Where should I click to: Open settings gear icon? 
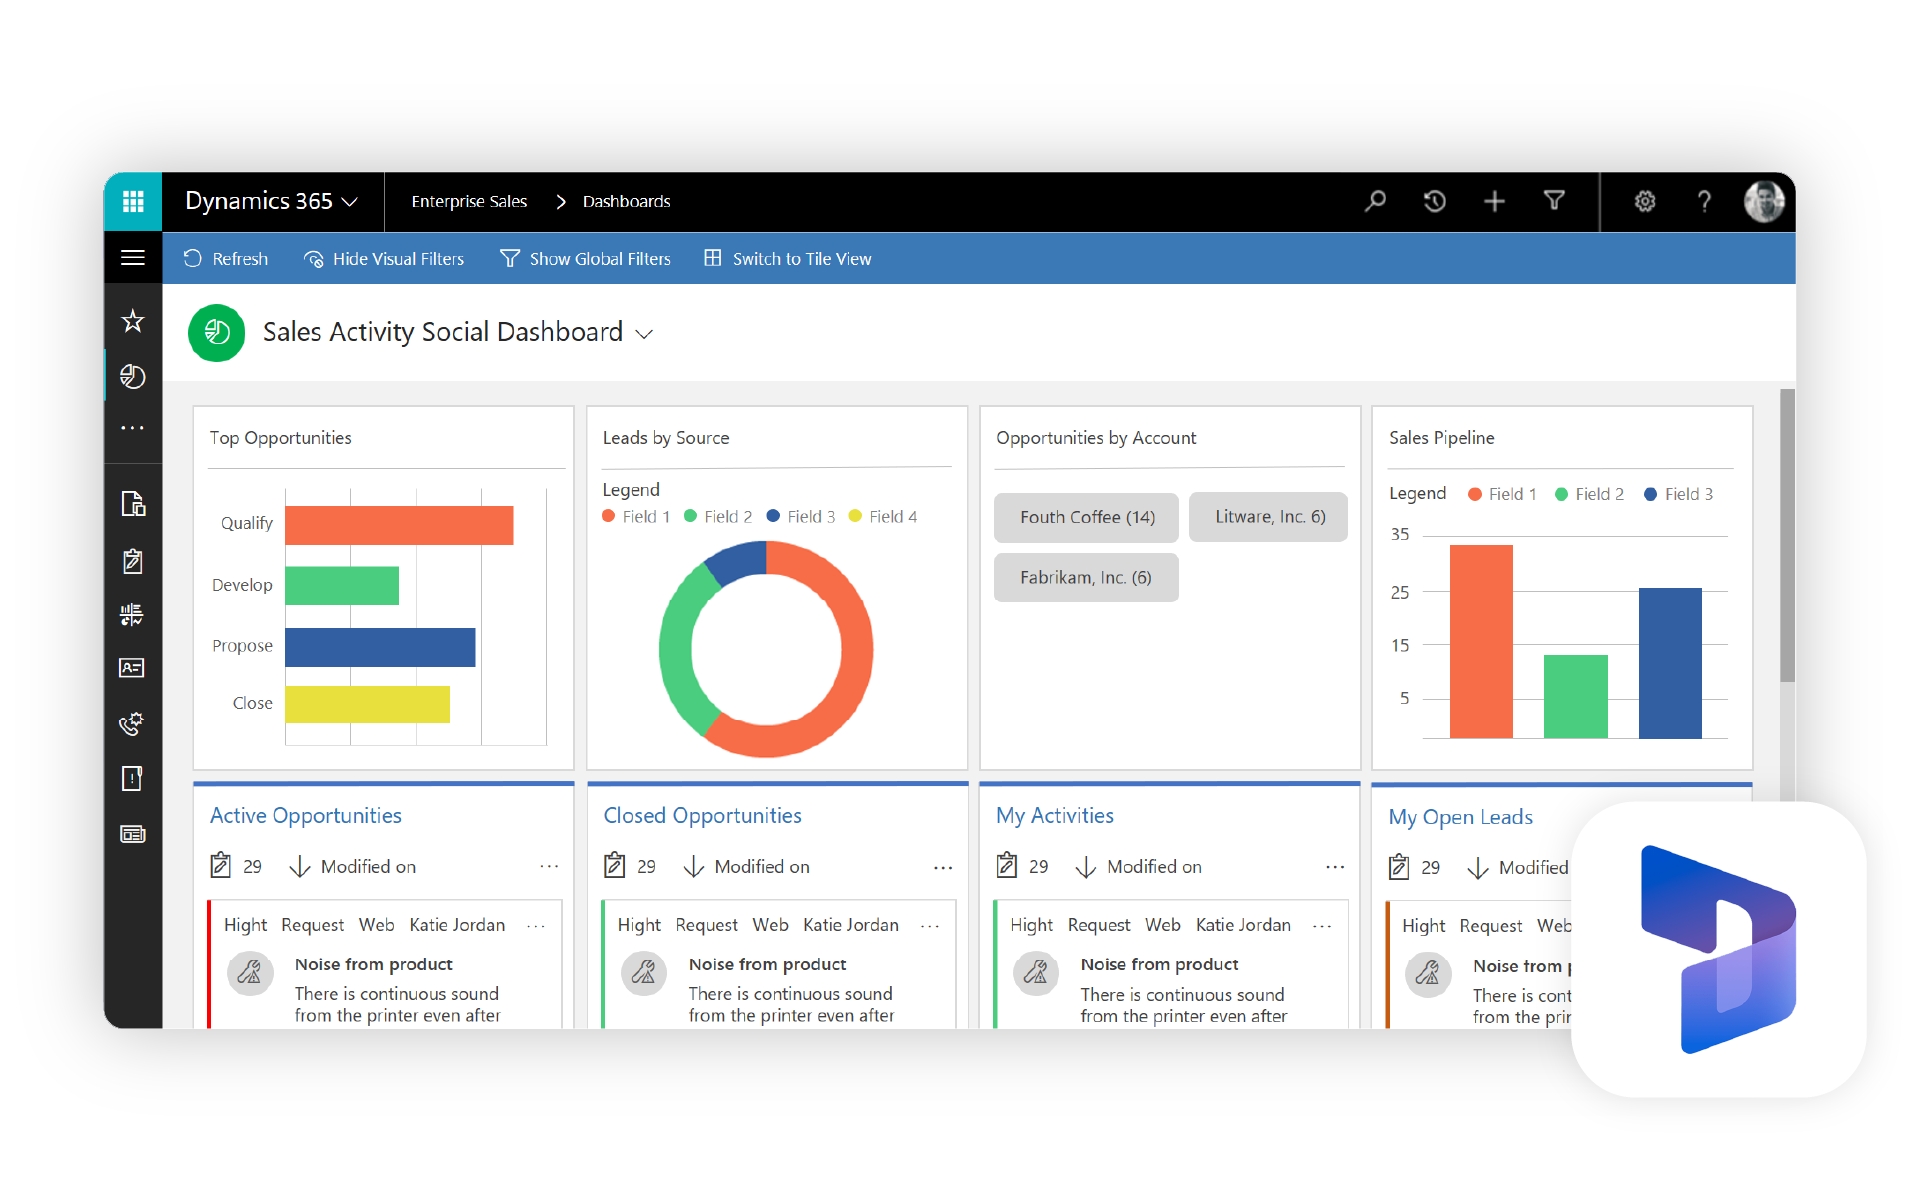[1644, 202]
